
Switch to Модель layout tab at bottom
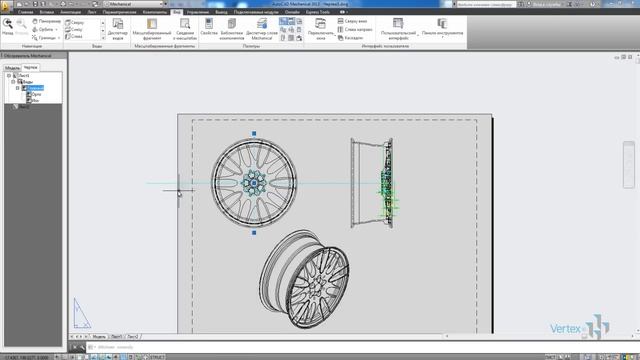99,337
